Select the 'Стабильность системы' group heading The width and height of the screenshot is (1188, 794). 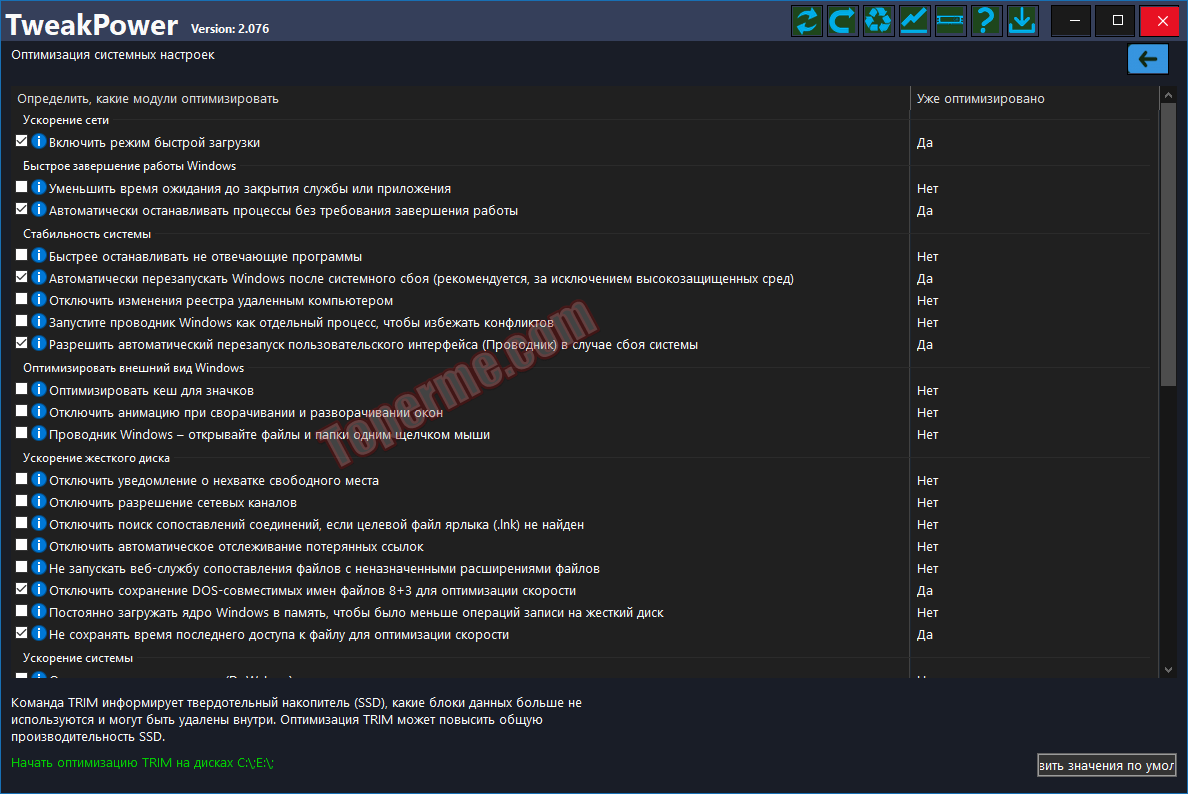[x=87, y=234]
